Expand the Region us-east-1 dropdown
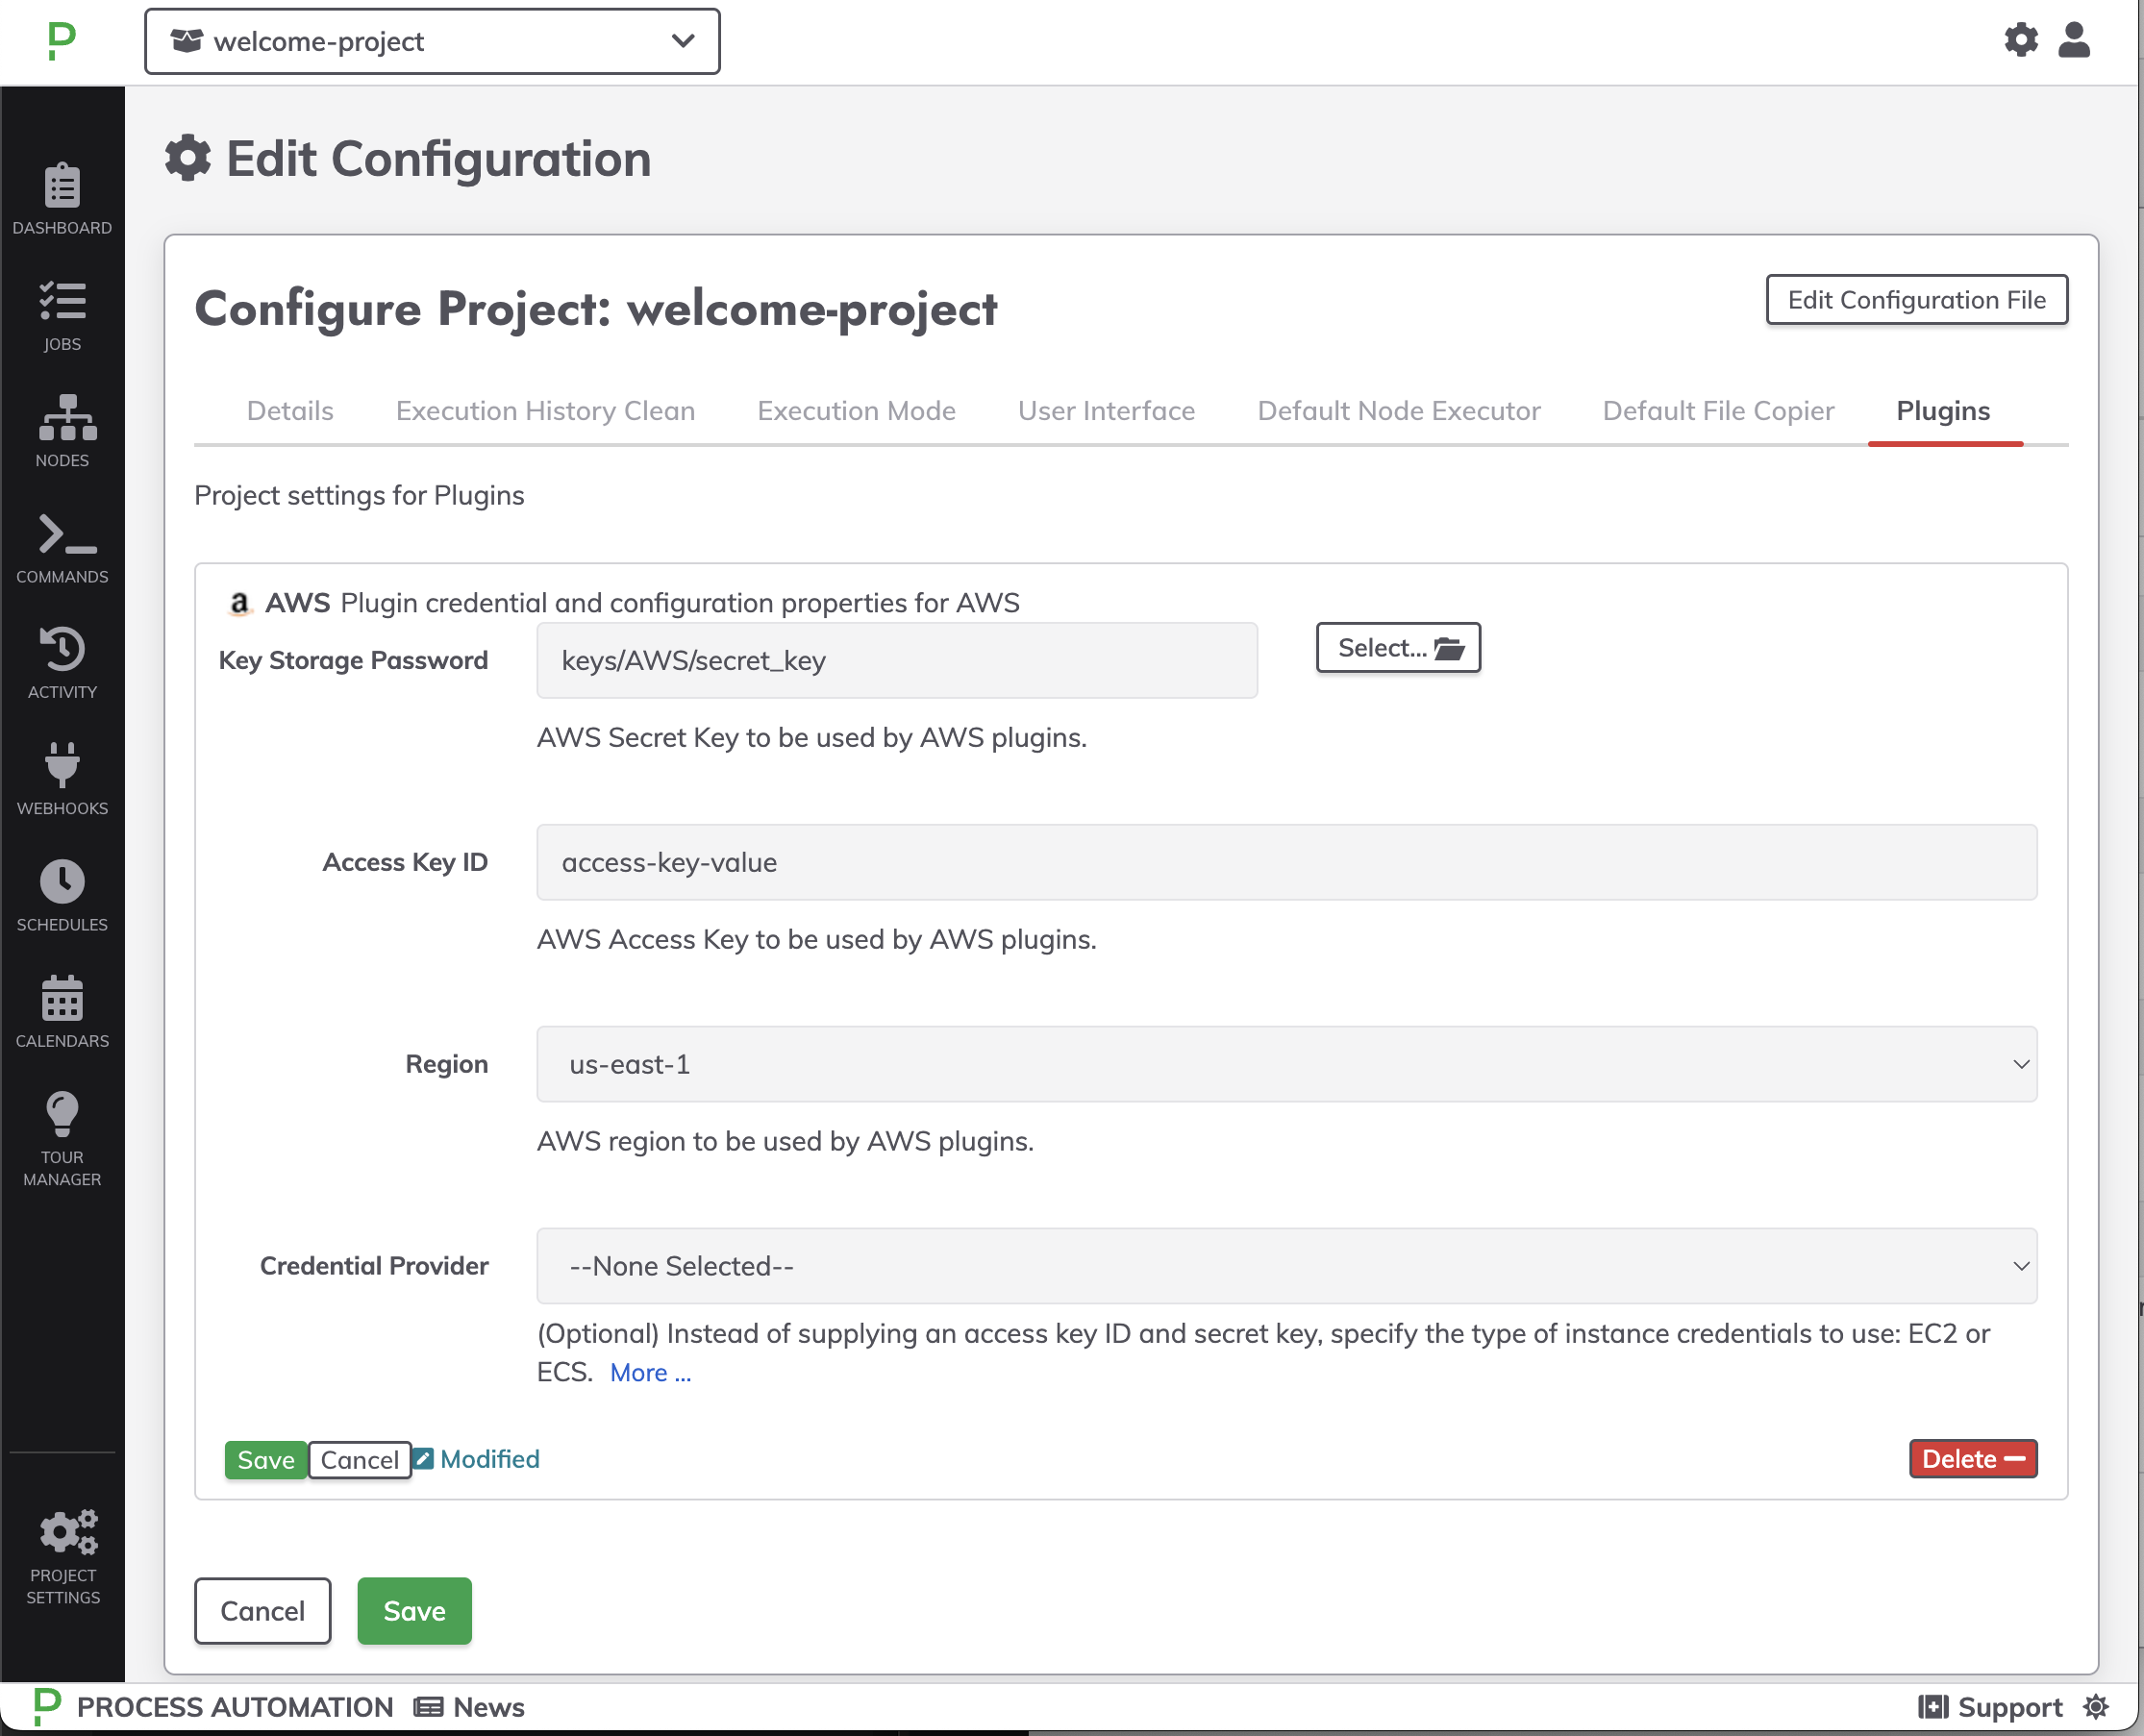Viewport: 2144px width, 1736px height. click(1286, 1064)
